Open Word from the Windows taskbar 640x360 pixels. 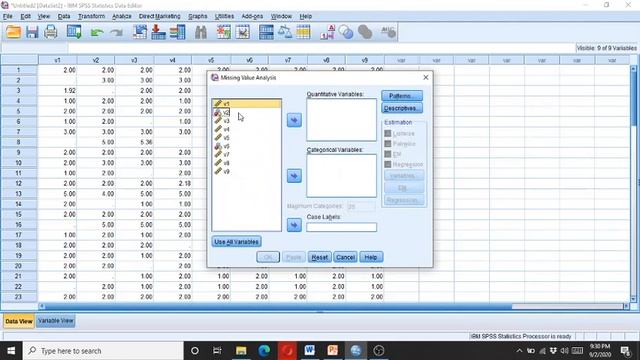point(309,350)
